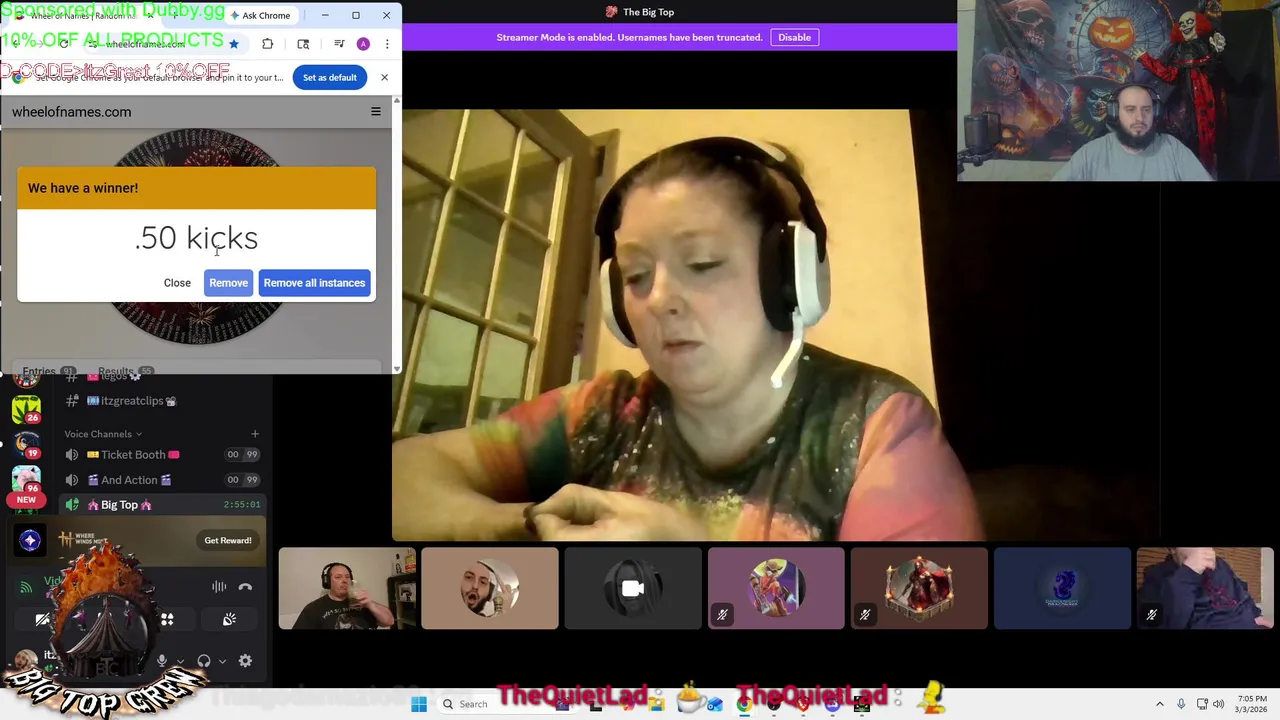Viewport: 1280px width, 720px height.
Task: Toggle noise suppression waveform icon
Action: coord(219,587)
